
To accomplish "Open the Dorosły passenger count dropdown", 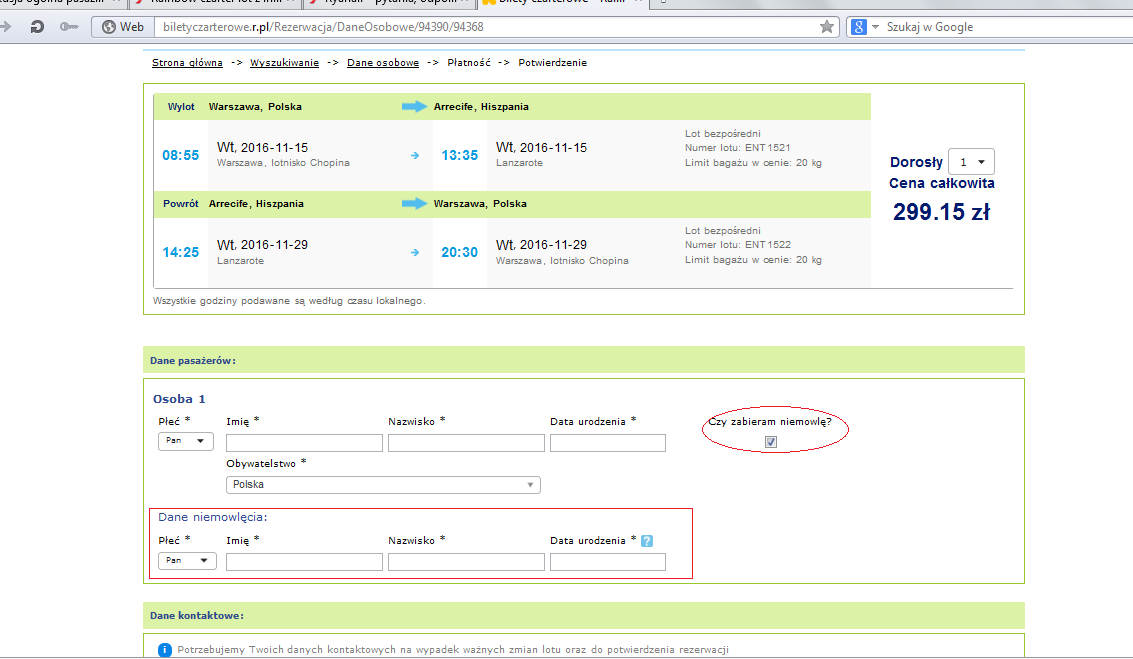I will click(971, 162).
